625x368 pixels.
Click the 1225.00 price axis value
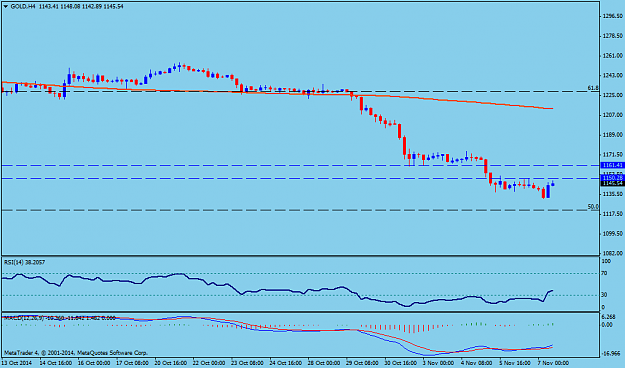(x=613, y=95)
